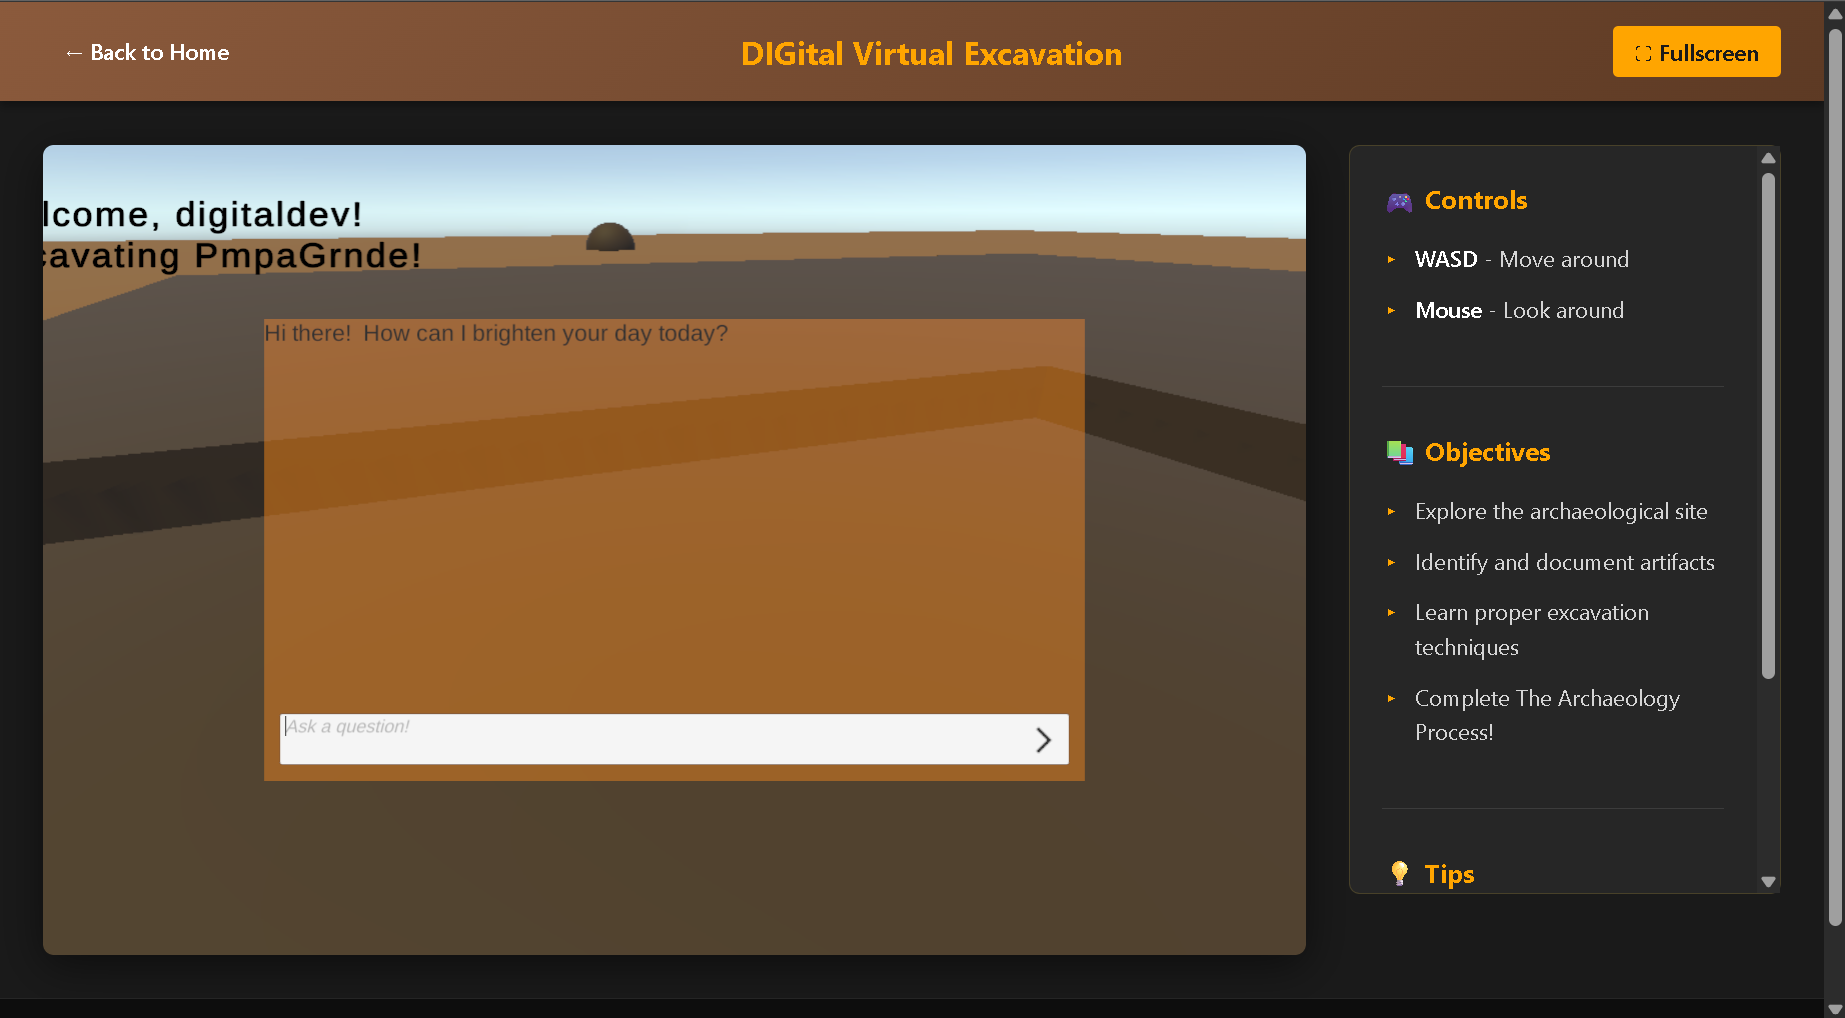Viewport: 1845px width, 1018px height.
Task: Click the page scrollbar down arrow
Action: 1835,1008
